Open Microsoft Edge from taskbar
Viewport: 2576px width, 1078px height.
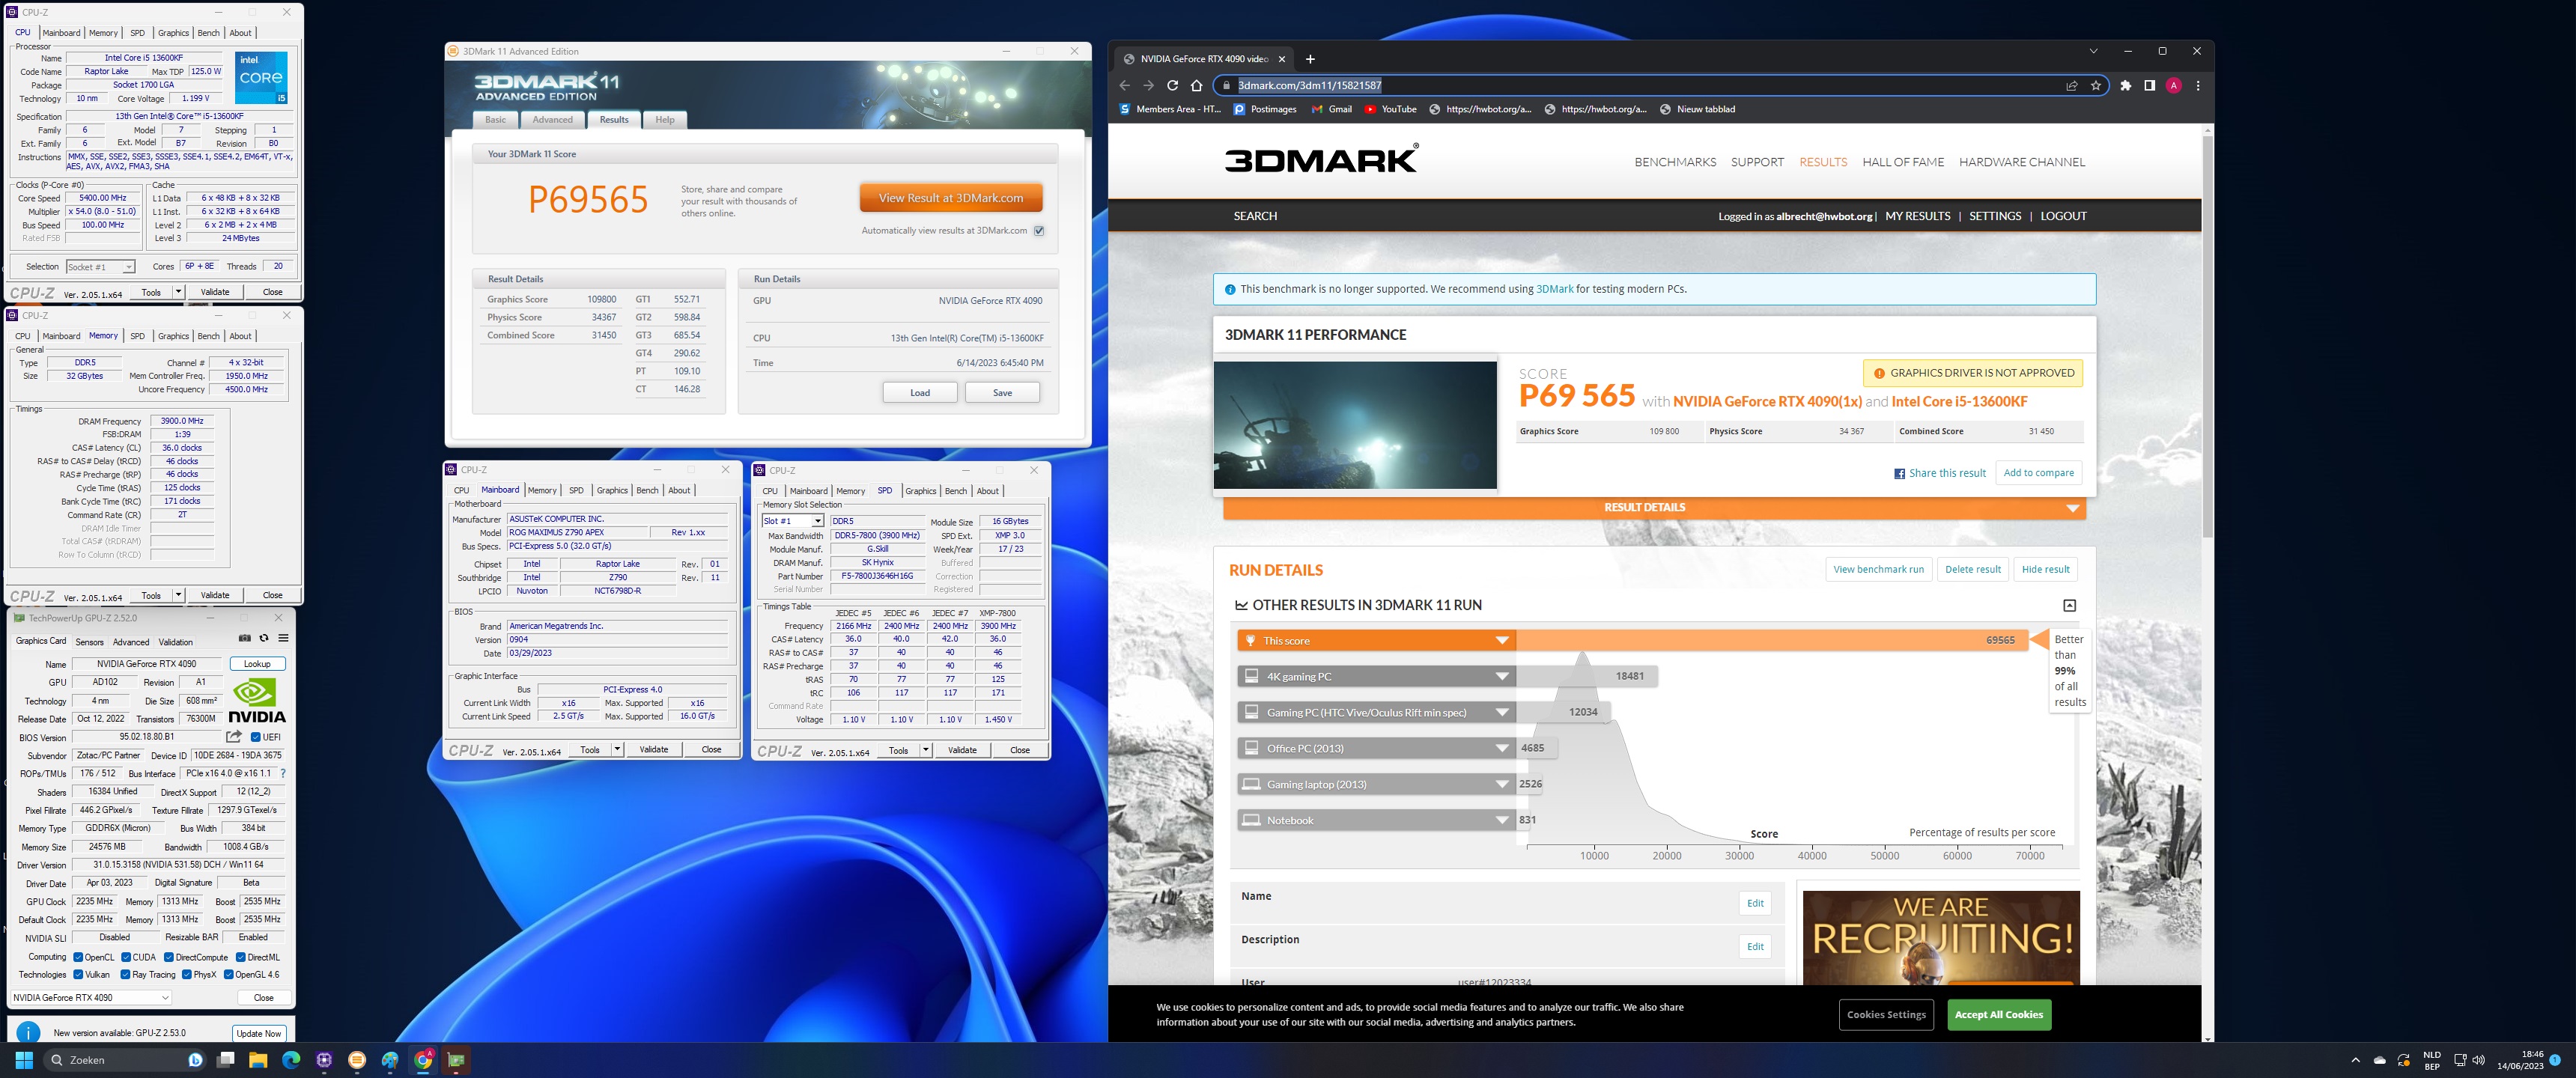point(291,1060)
